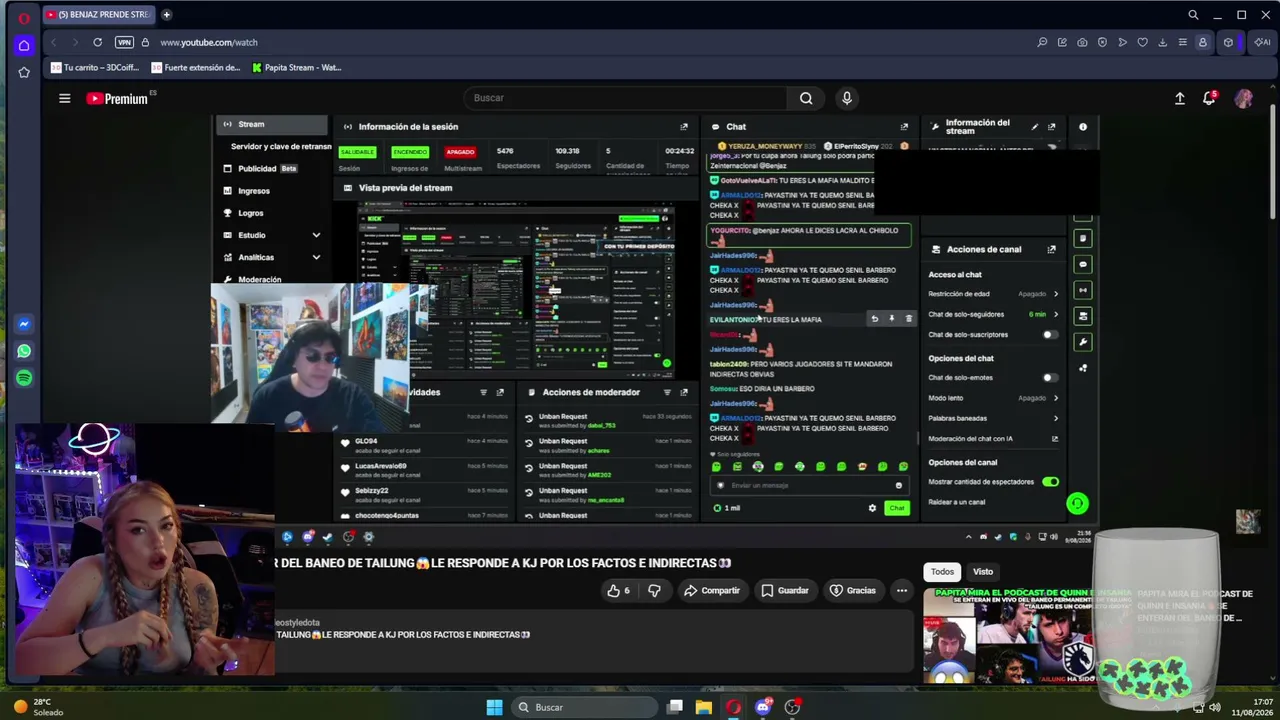Toggle Chat de solo-emotes switch
Image resolution: width=1280 pixels, height=720 pixels.
pyautogui.click(x=1050, y=378)
